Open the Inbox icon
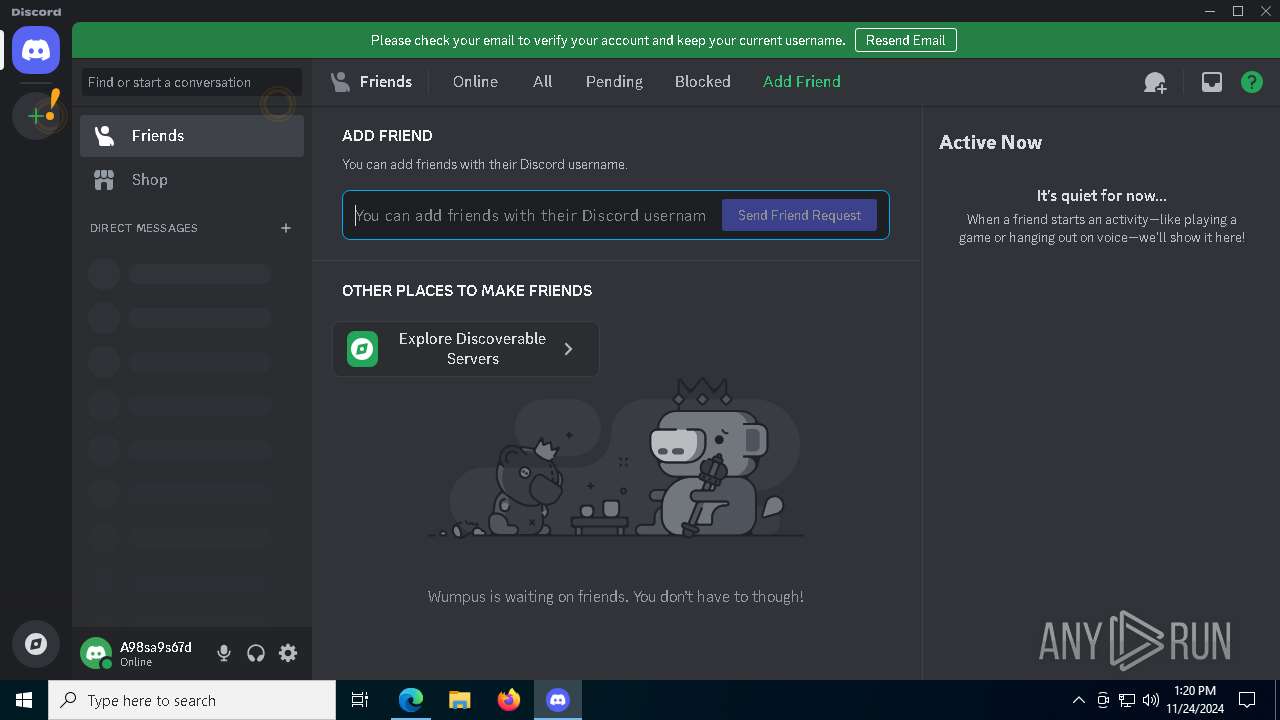 [x=1212, y=82]
